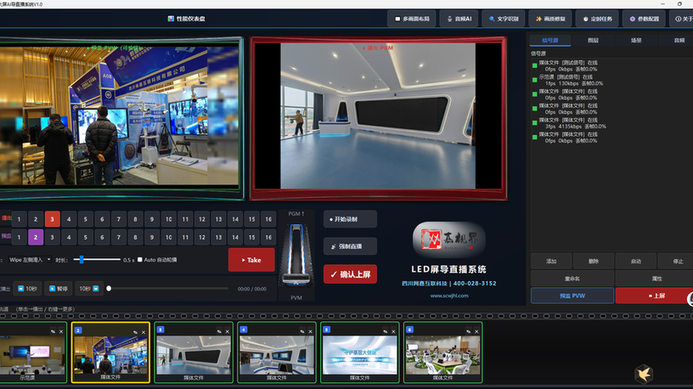Open the 性能仪表盘 performance dashboard
The image size is (693, 389).
[186, 19]
